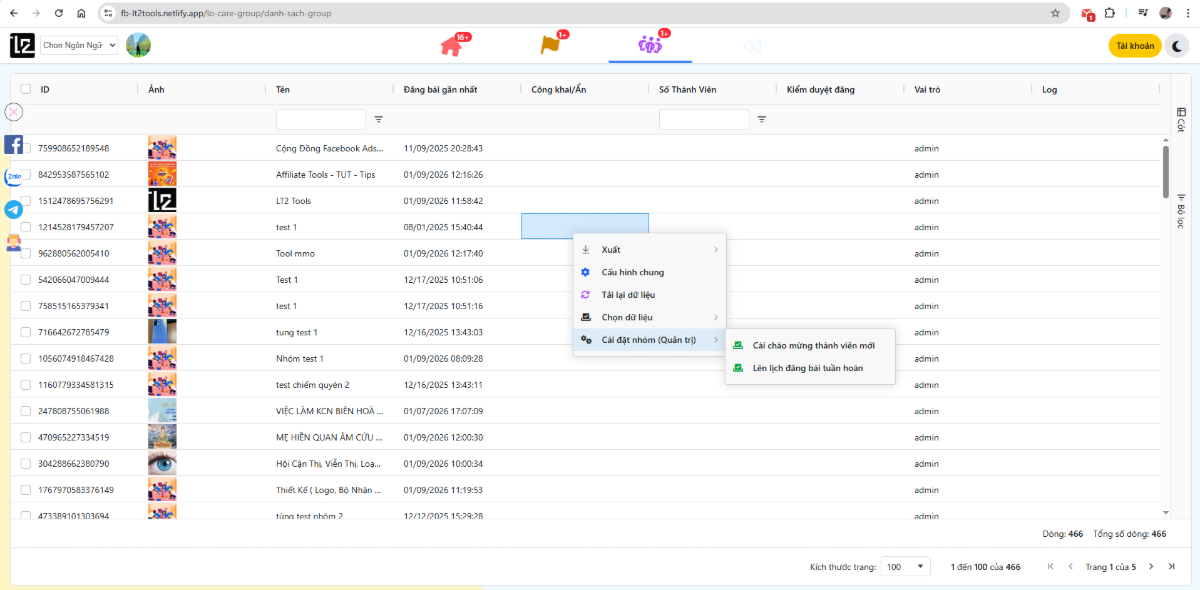1200x590 pixels.
Task: Click the flag icon with 1+ notification badge
Action: [548, 45]
